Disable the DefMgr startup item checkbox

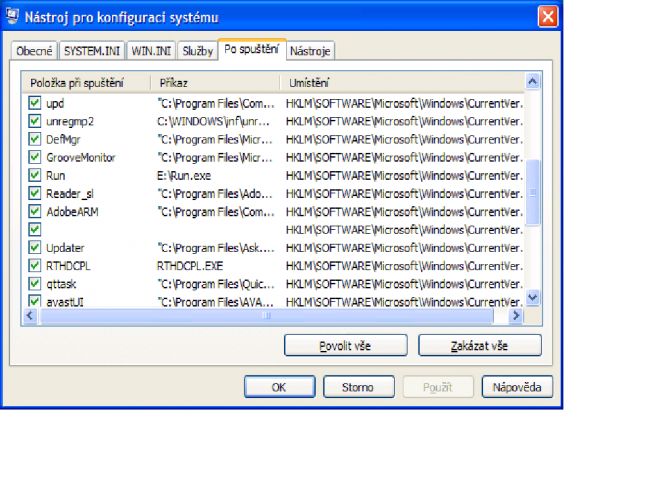pyautogui.click(x=35, y=139)
